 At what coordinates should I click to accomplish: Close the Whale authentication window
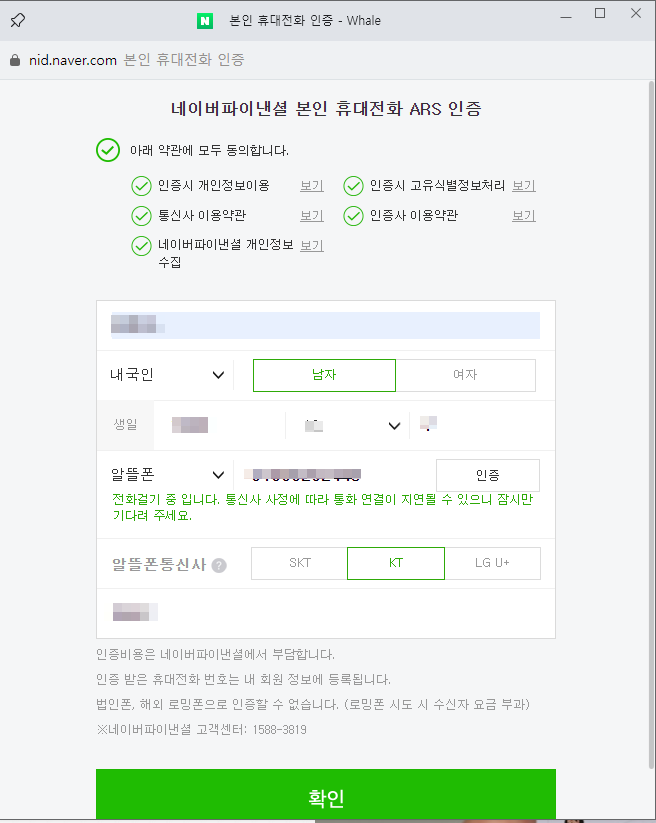[x=636, y=14]
